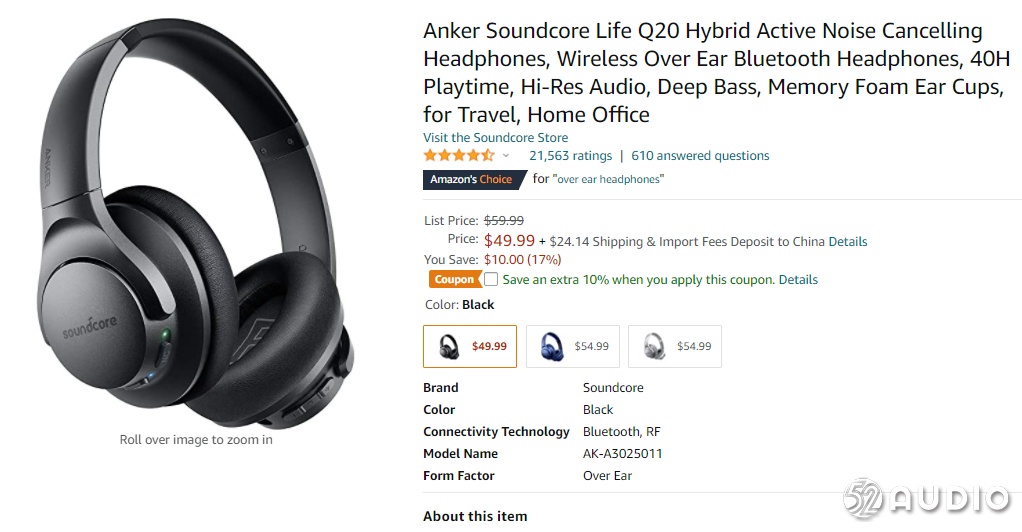Image resolution: width=1022 pixels, height=532 pixels.
Task: Click the 52AUDIO watermark logo
Action: [x=927, y=499]
